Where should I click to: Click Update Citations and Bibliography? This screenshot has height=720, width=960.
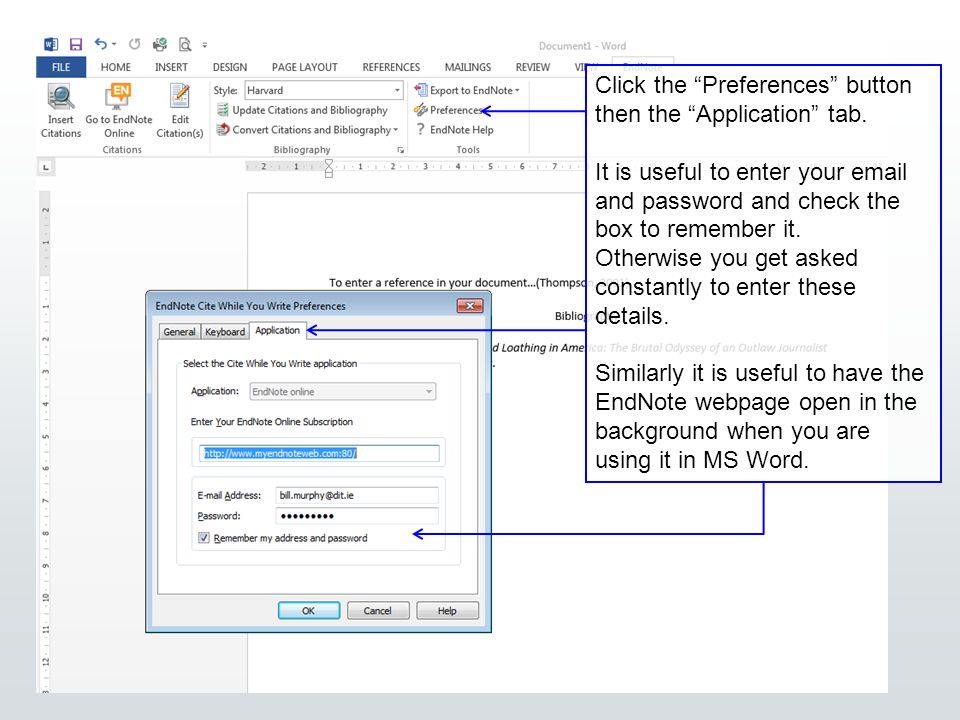(x=302, y=110)
